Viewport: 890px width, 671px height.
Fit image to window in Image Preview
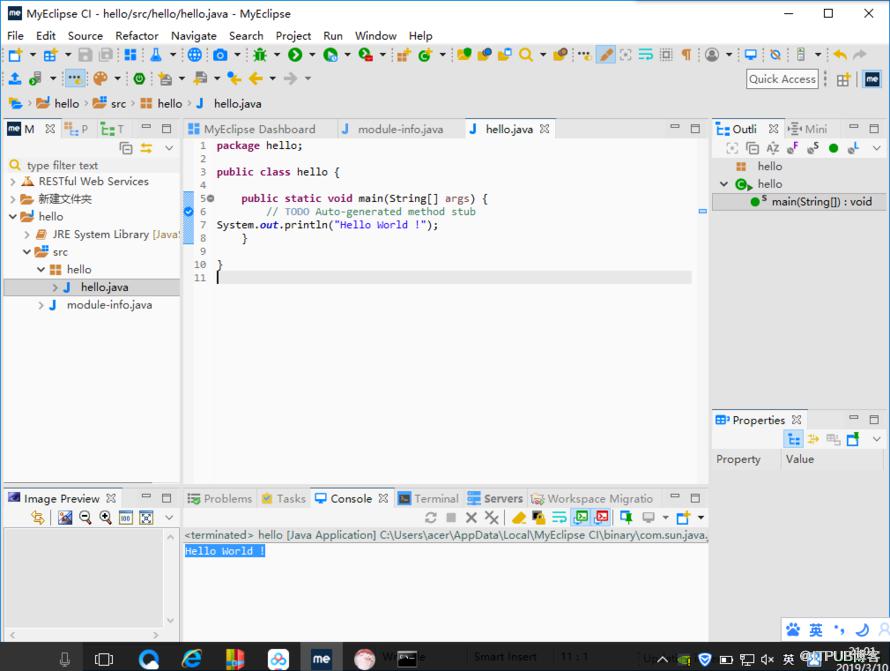pos(146,517)
